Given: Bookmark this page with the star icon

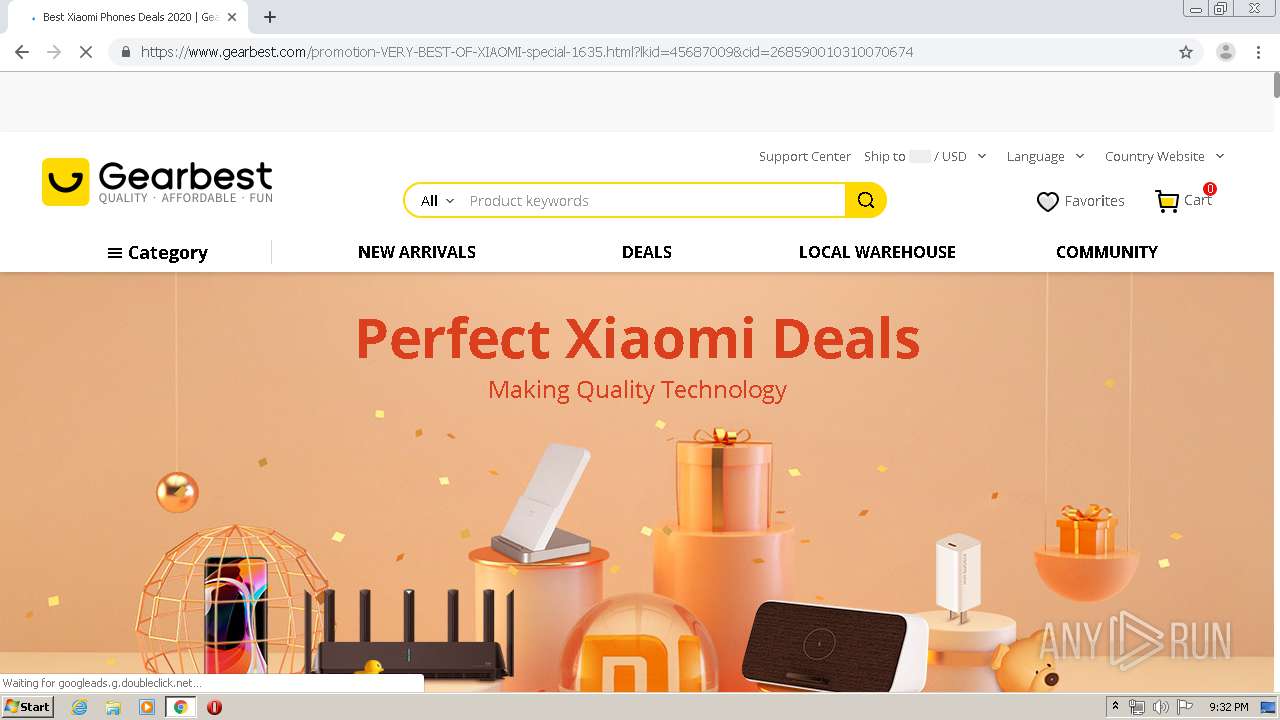Looking at the screenshot, I should pos(1186,52).
